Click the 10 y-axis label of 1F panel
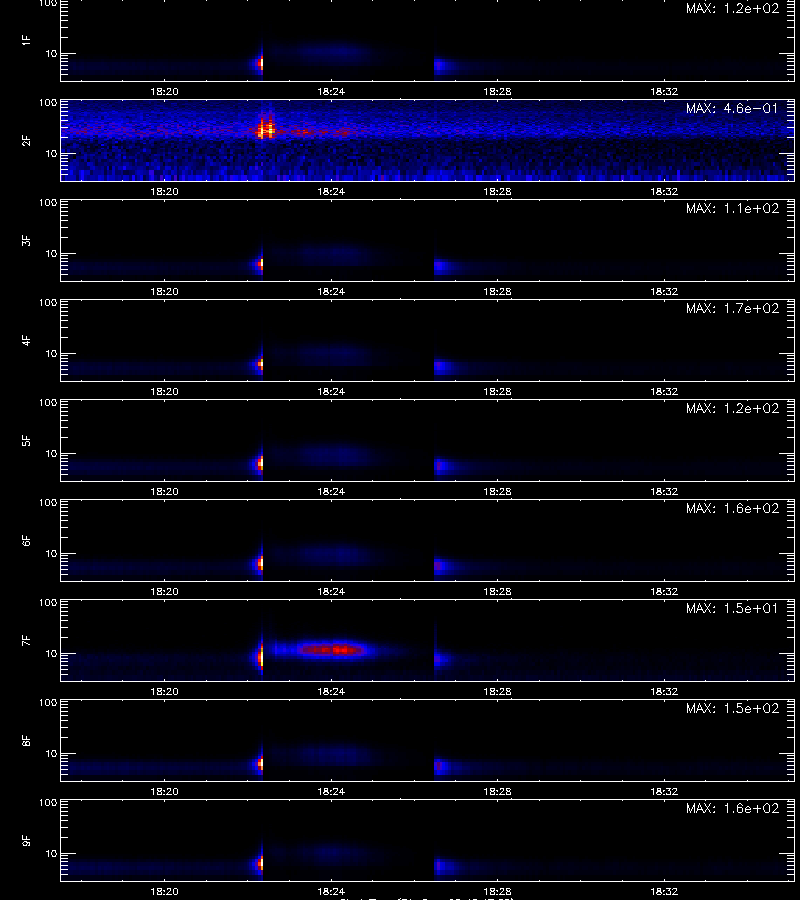800x900 pixels. 51,53
